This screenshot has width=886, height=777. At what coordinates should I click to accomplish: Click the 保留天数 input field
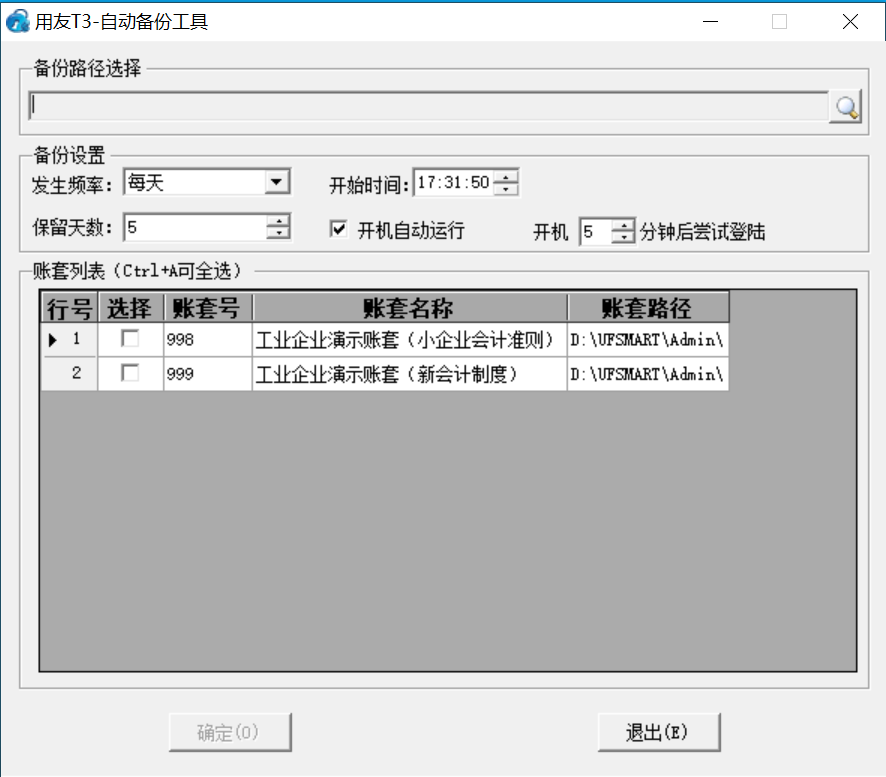tap(194, 228)
